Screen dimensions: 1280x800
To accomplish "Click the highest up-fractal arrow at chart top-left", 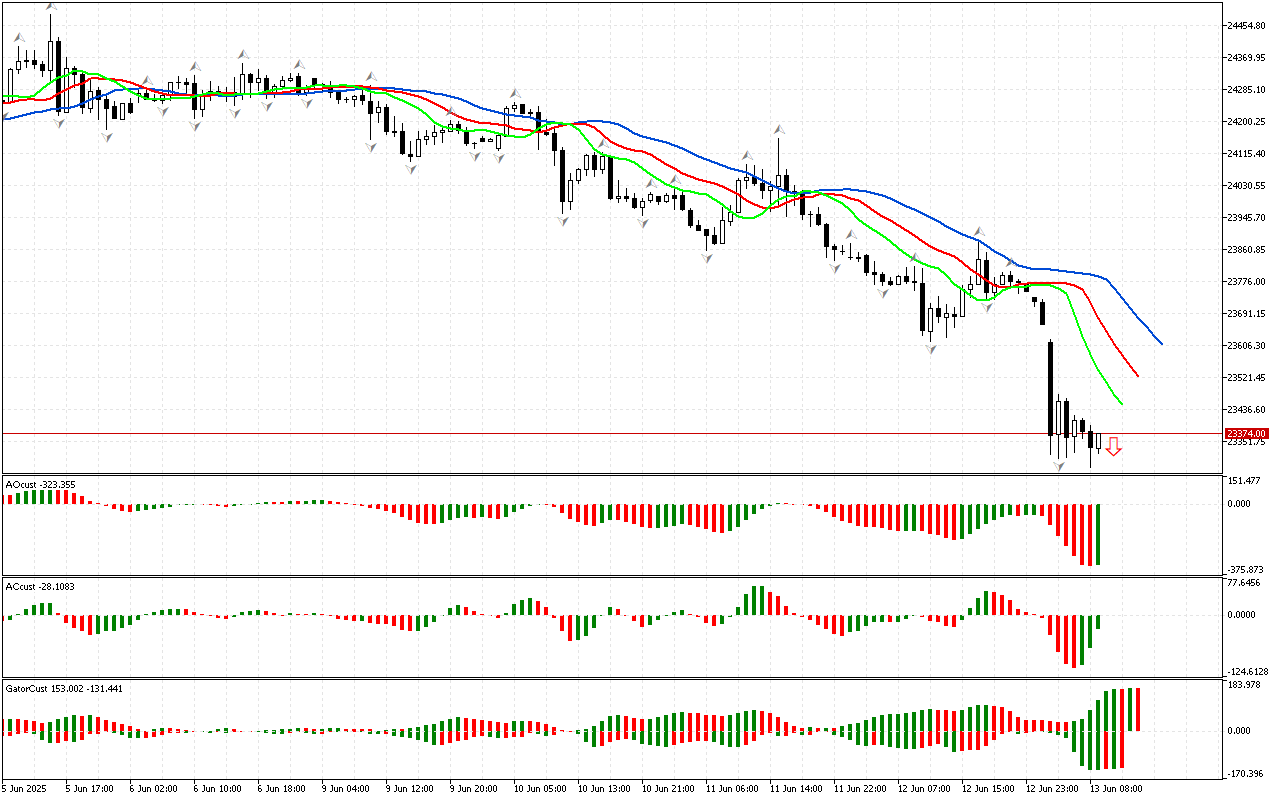I will [x=50, y=6].
